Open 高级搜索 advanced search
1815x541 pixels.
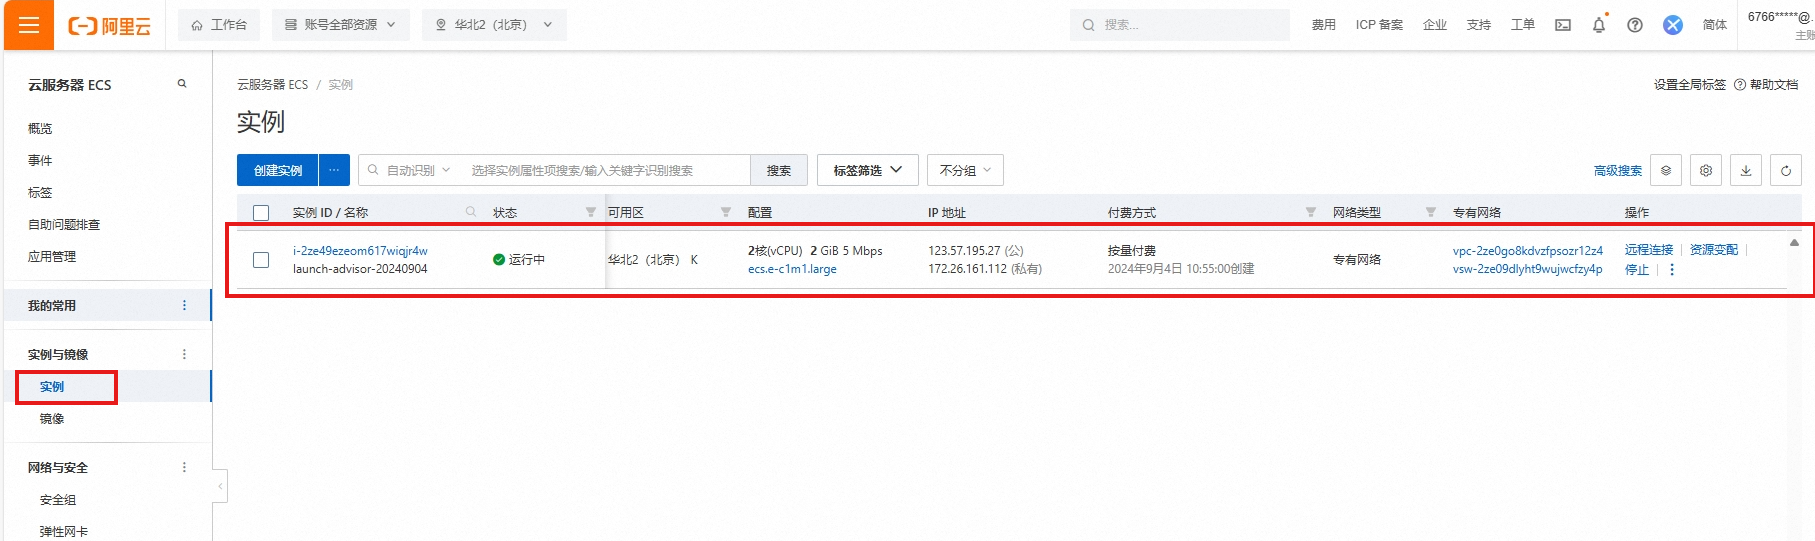pos(1618,171)
